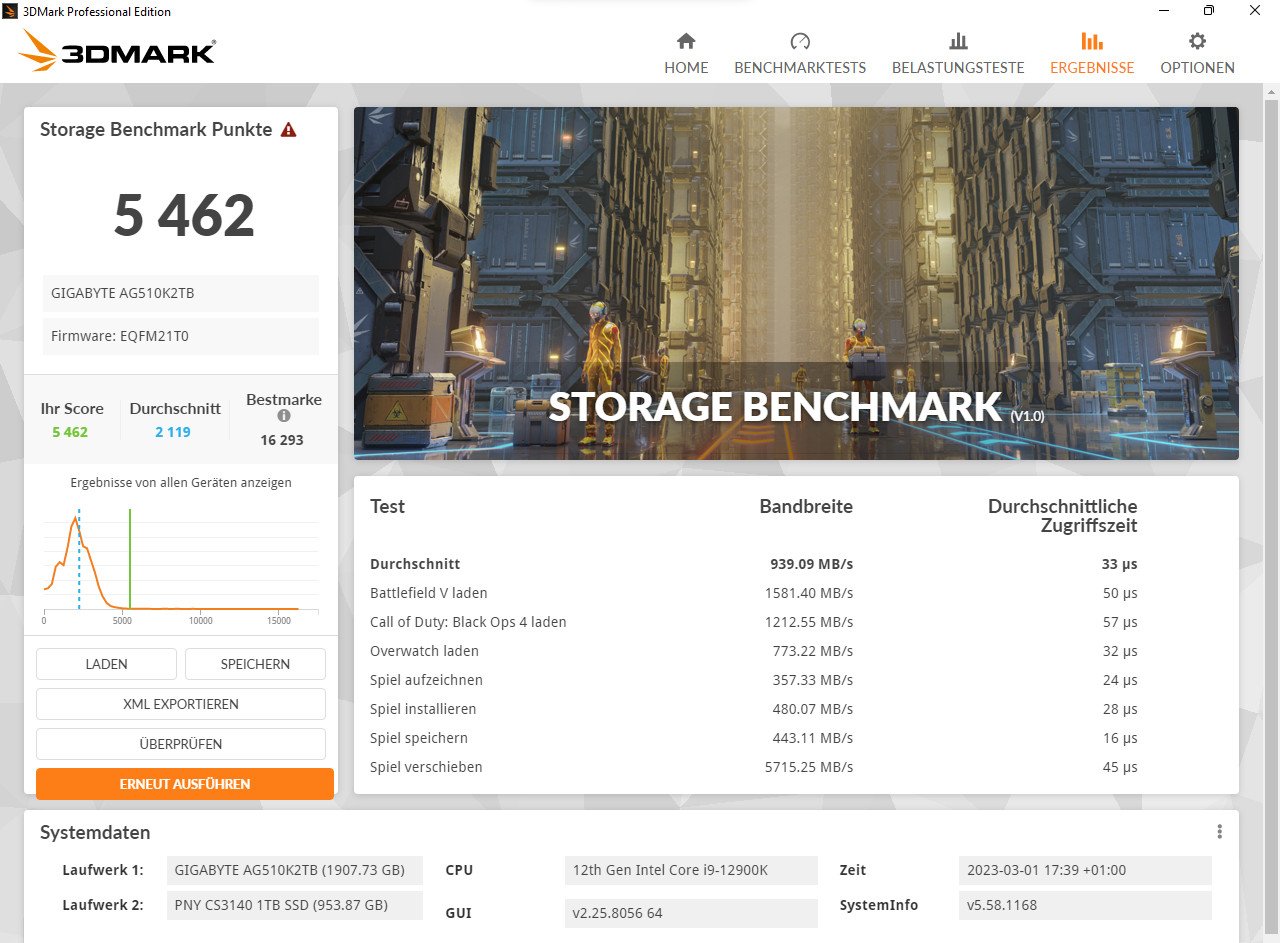1280x943 pixels.
Task: Click the SystemInfo v5.58.1168 field
Action: click(x=1085, y=906)
